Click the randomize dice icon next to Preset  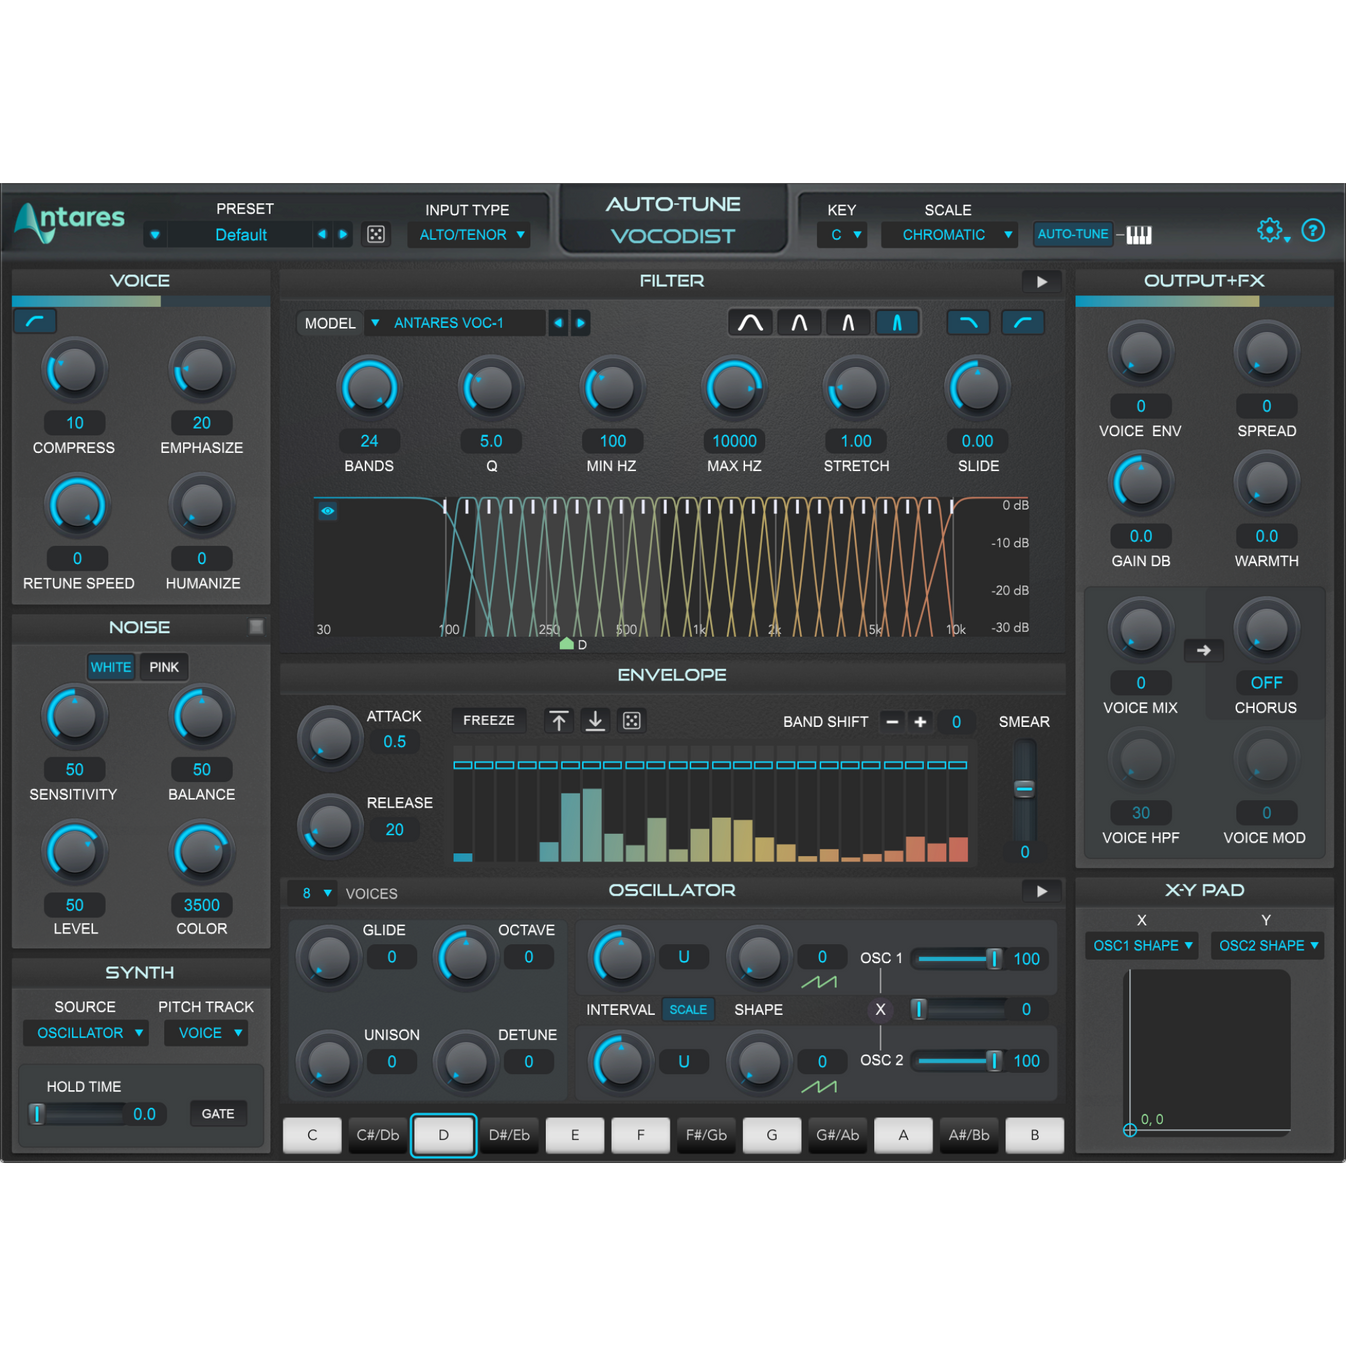point(376,233)
